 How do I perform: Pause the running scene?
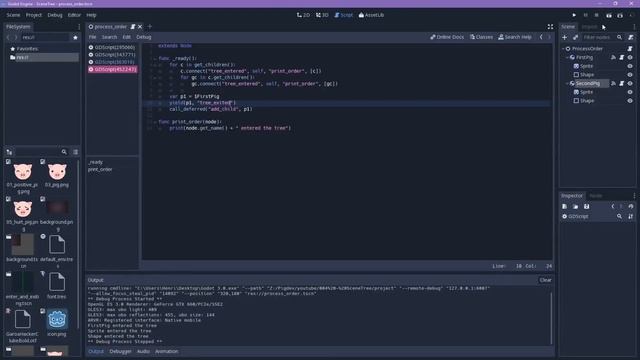(x=585, y=15)
